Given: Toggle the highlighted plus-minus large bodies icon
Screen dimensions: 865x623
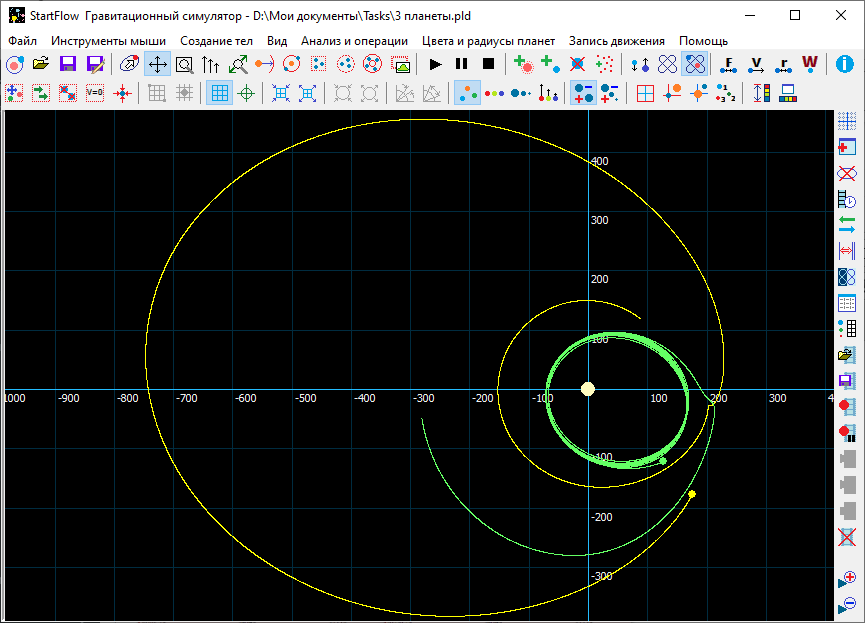Looking at the screenshot, I should click(x=583, y=93).
